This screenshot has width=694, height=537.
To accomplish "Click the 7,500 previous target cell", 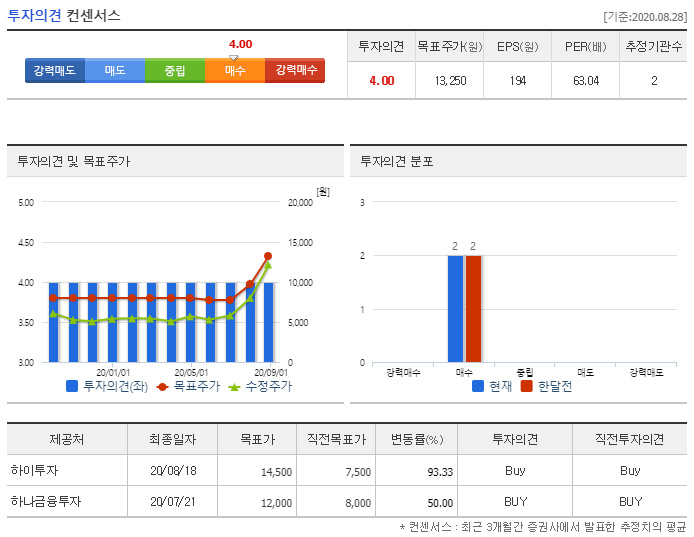I will click(x=358, y=472).
